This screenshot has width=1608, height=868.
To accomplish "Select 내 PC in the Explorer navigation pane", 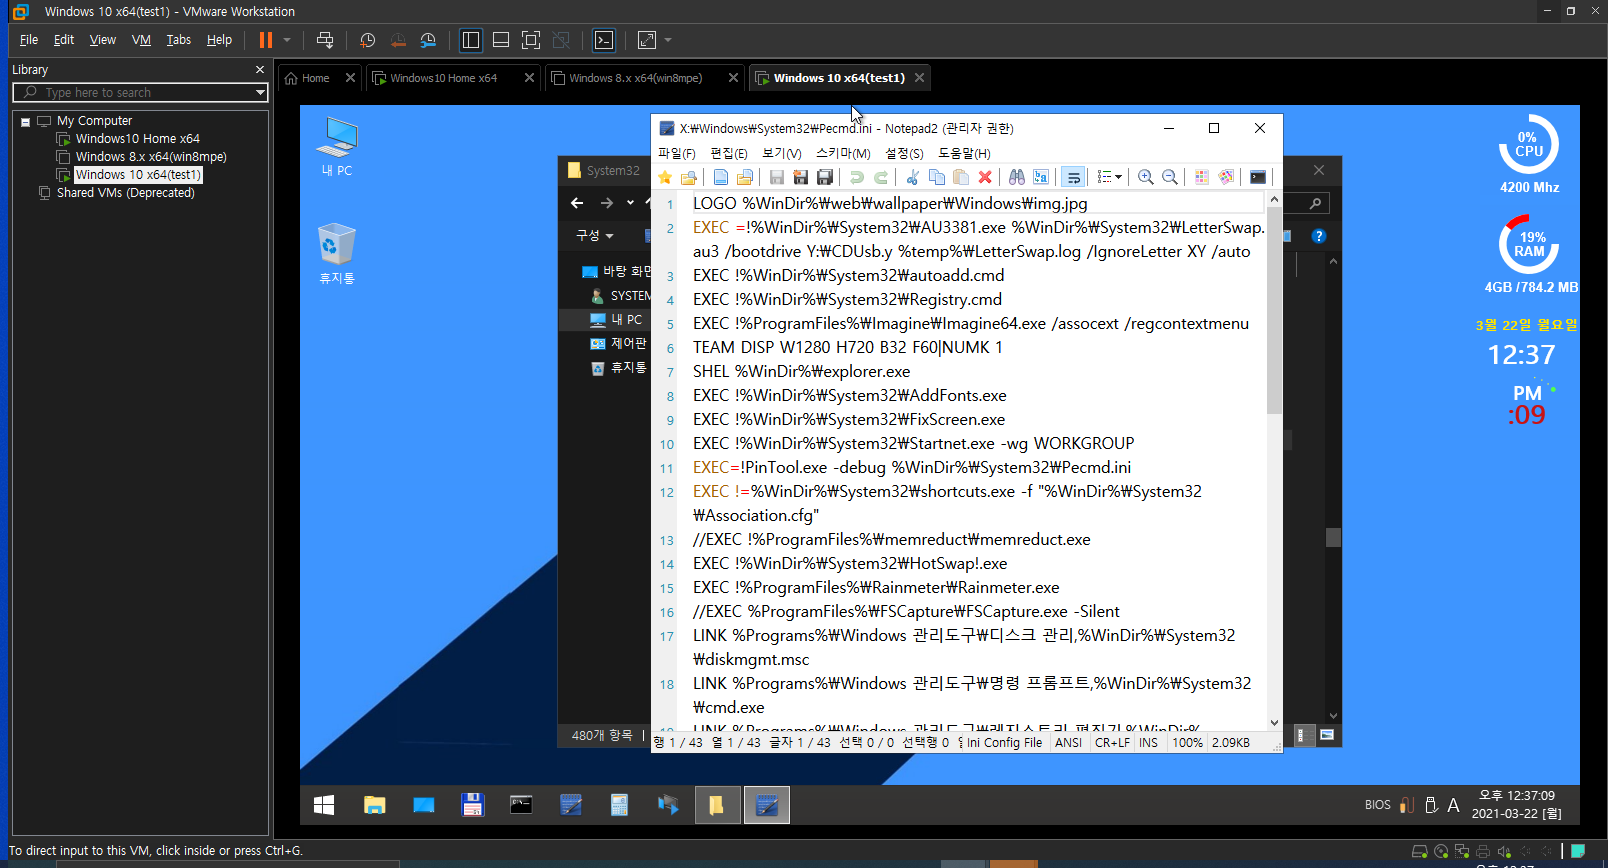I will (x=617, y=319).
